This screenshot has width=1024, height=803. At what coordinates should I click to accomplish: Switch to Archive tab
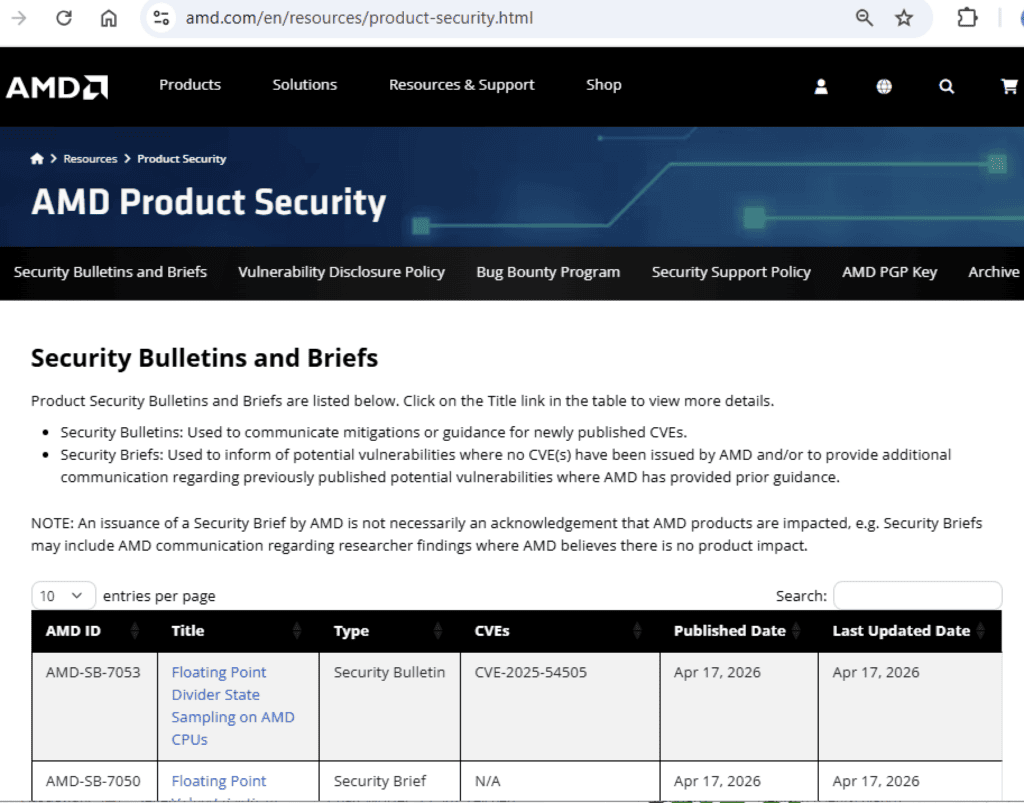point(993,272)
